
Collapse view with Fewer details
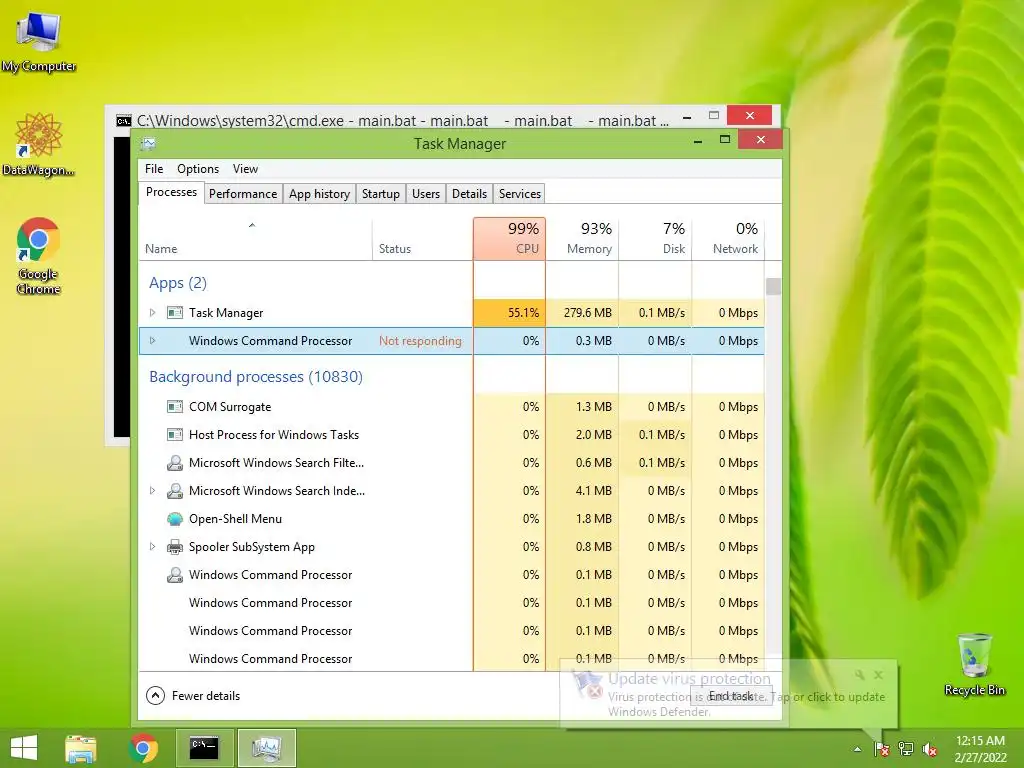(193, 696)
